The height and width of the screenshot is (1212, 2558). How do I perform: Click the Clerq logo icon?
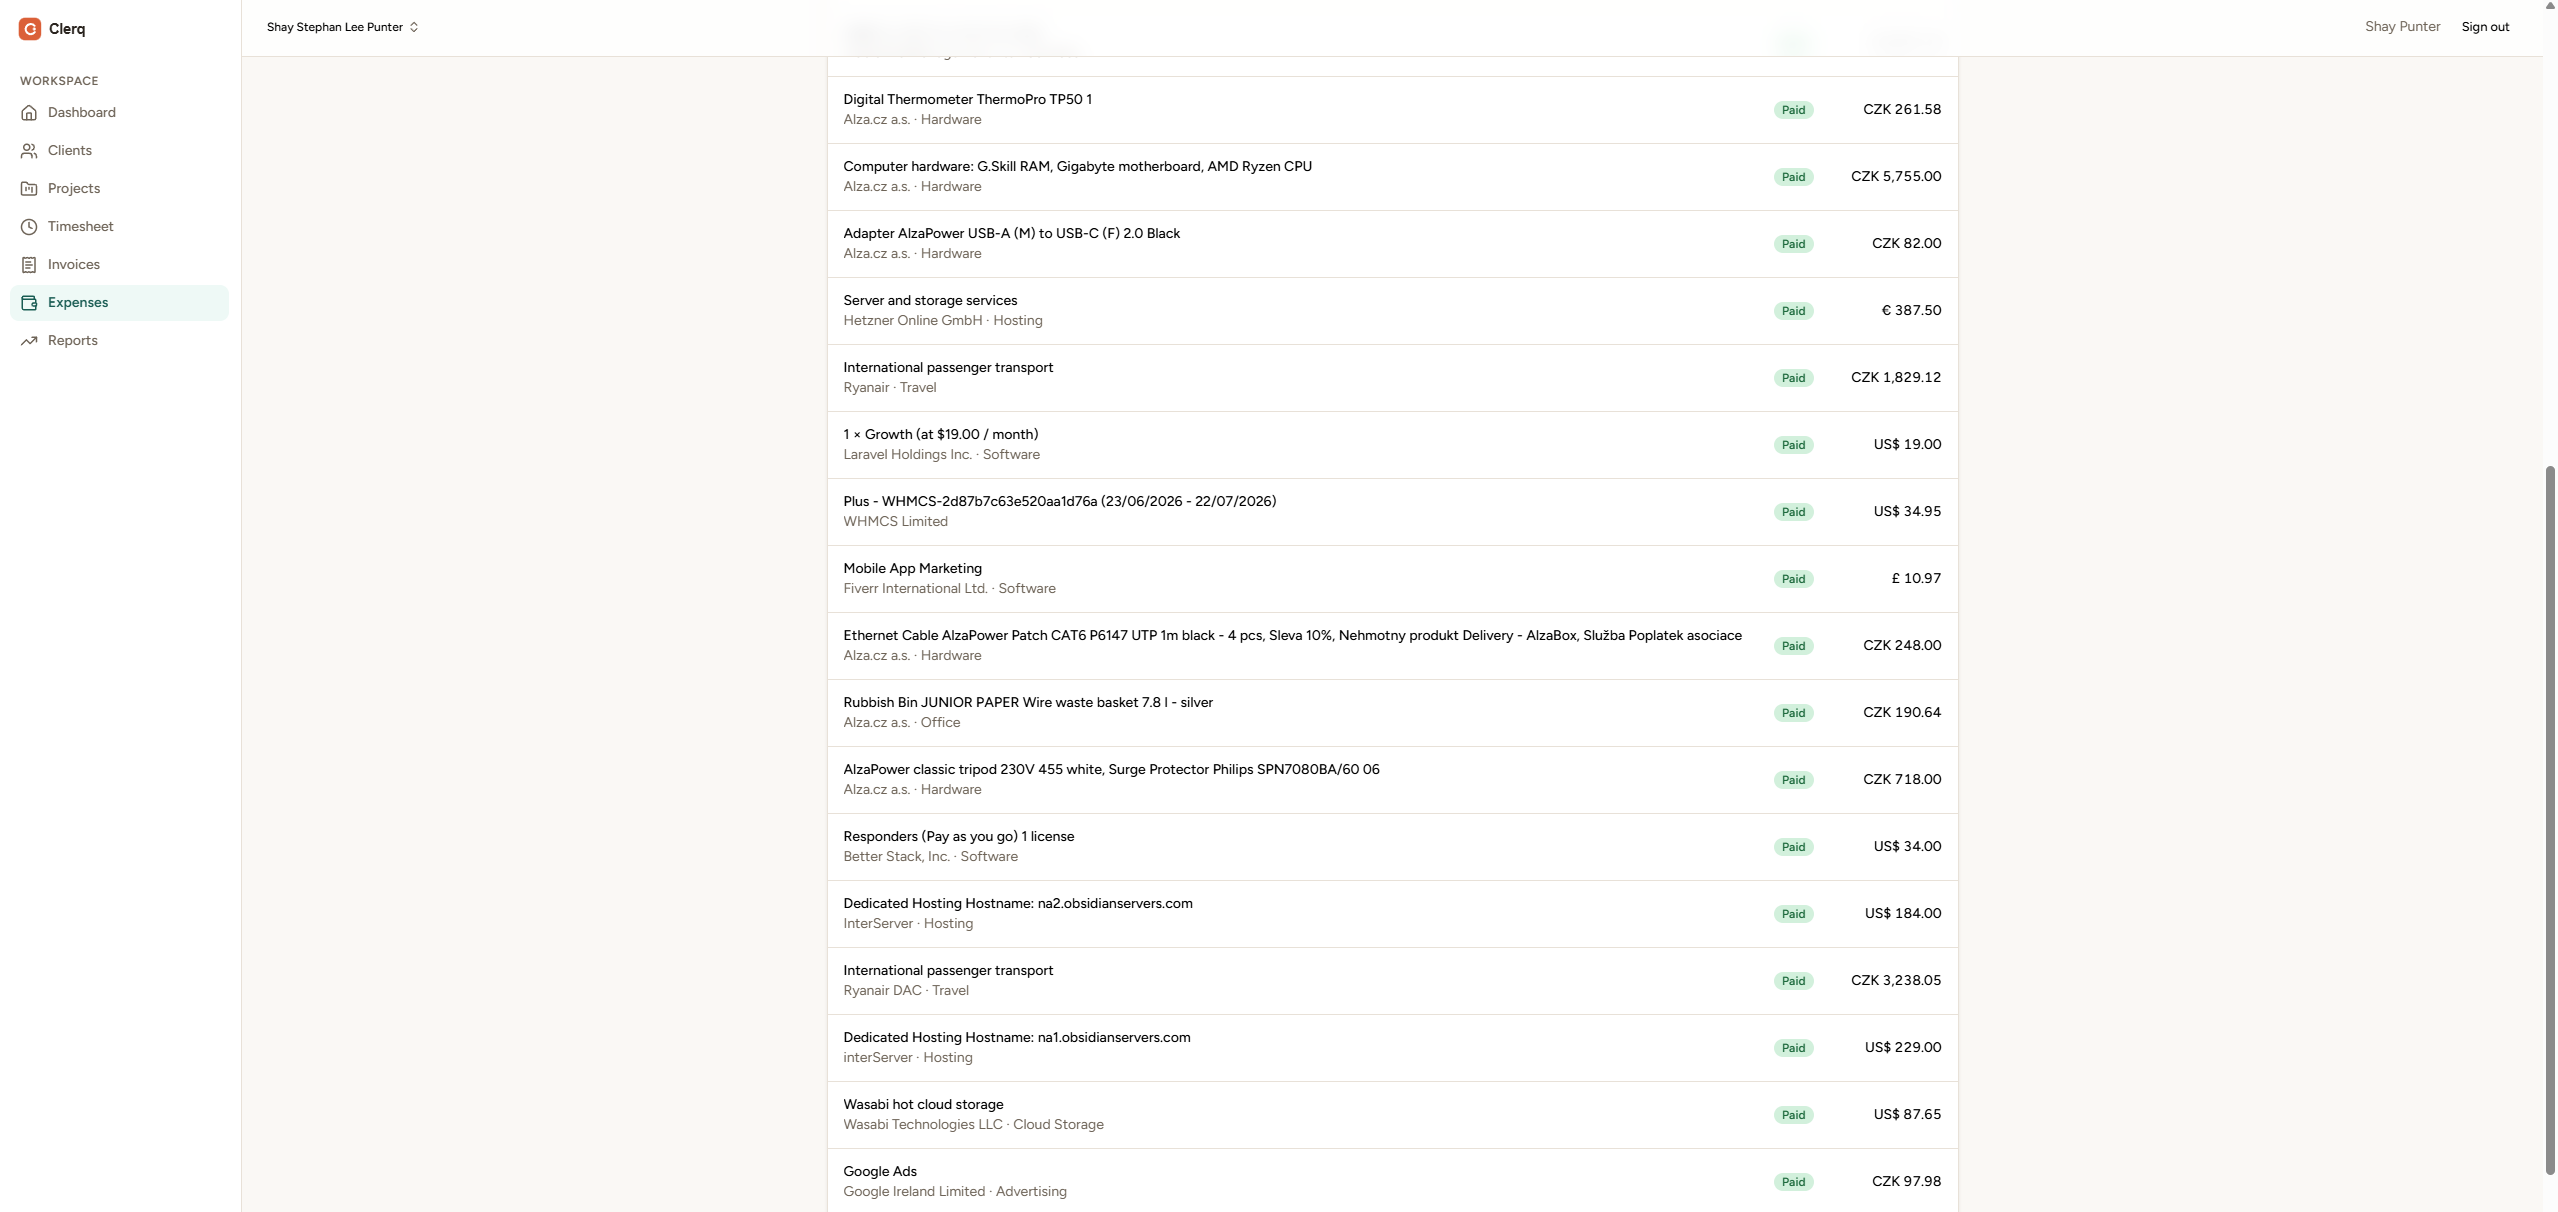pos(30,29)
